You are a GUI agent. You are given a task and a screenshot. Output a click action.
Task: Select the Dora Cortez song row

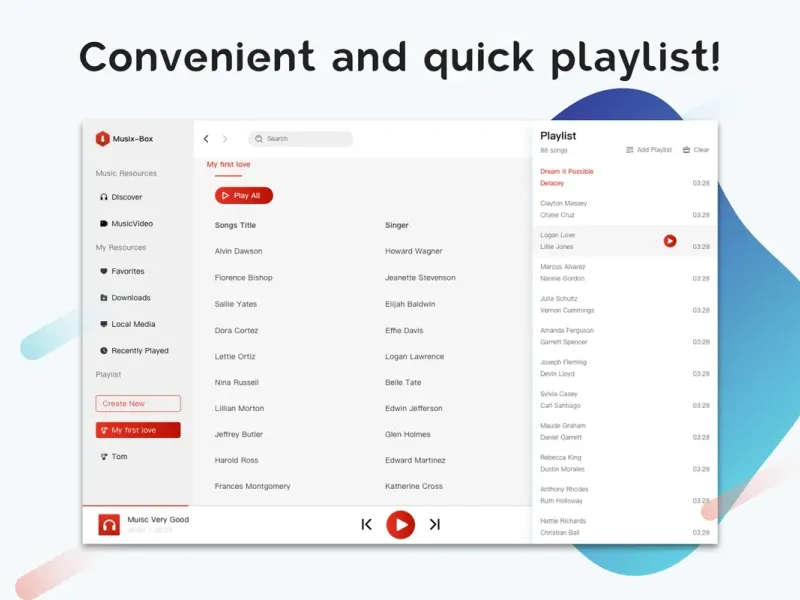pos(363,331)
